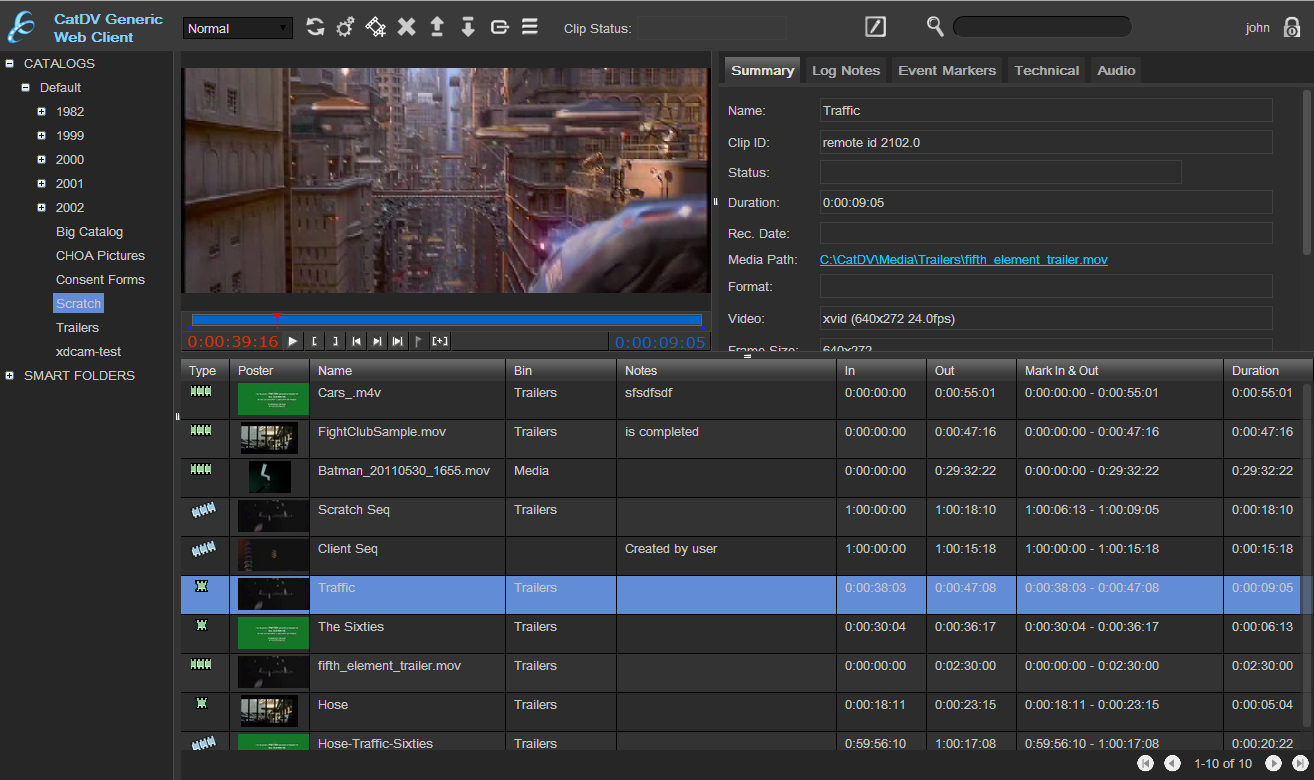Select the xdcam-test catalog

(88, 351)
